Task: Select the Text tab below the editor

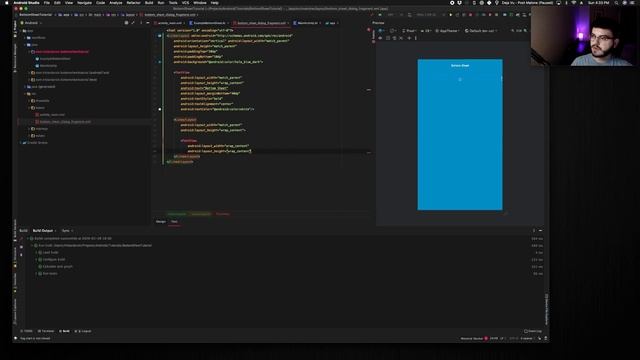Action: tap(174, 222)
